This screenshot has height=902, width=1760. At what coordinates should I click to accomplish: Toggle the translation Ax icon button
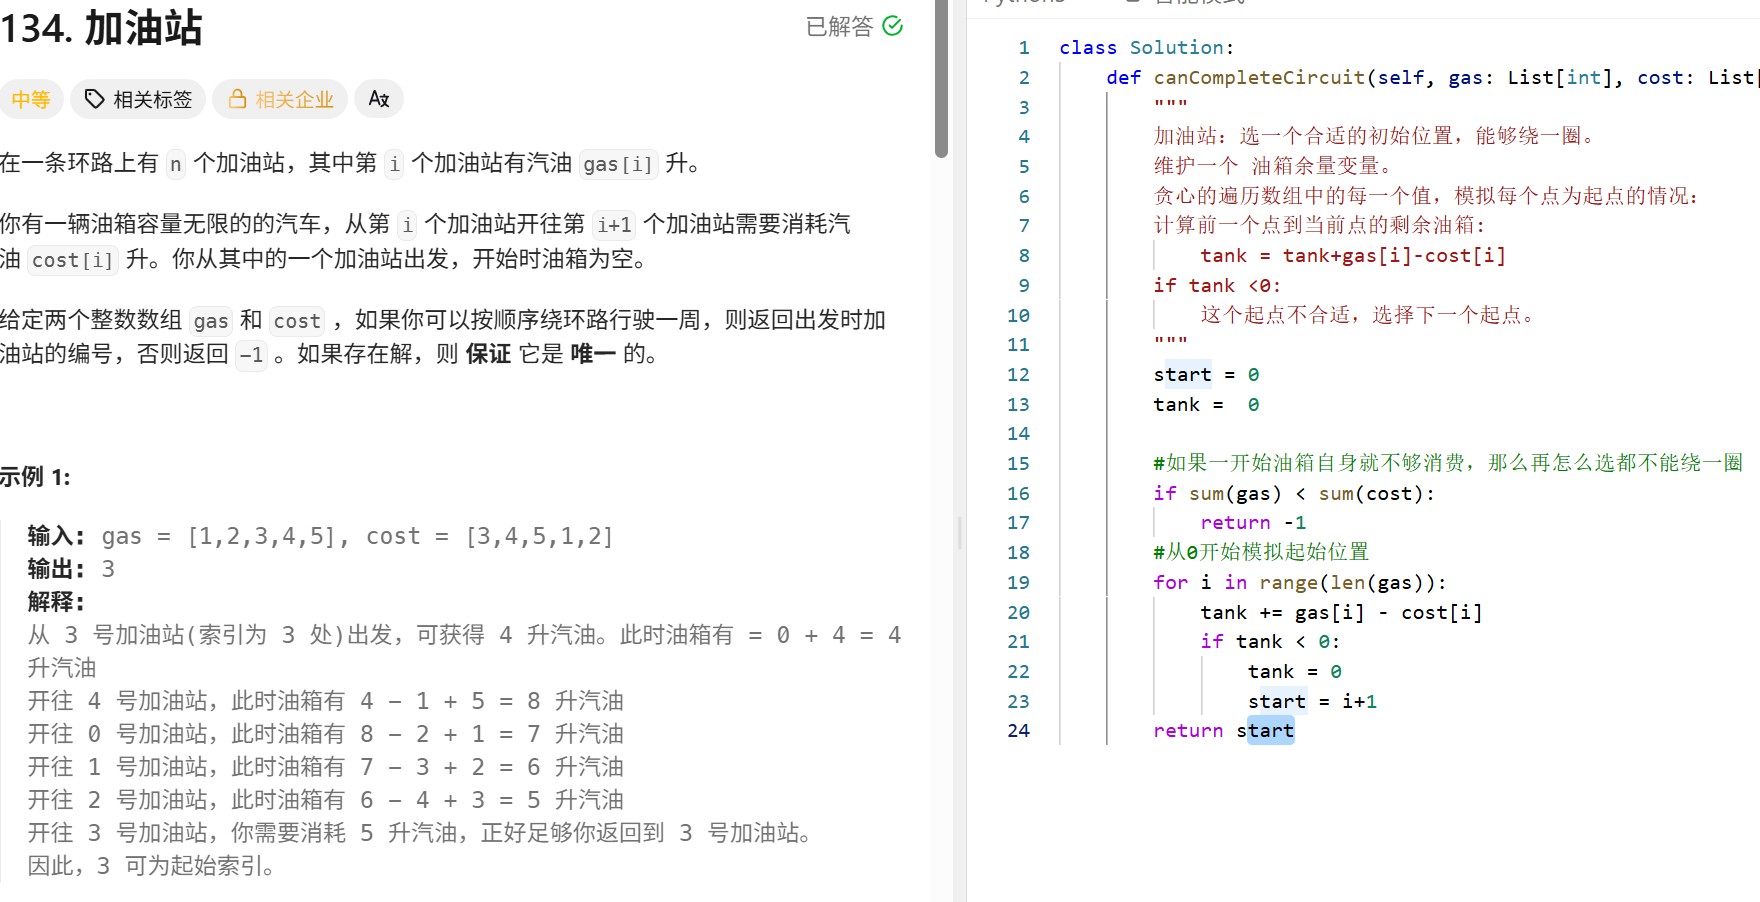tap(379, 99)
